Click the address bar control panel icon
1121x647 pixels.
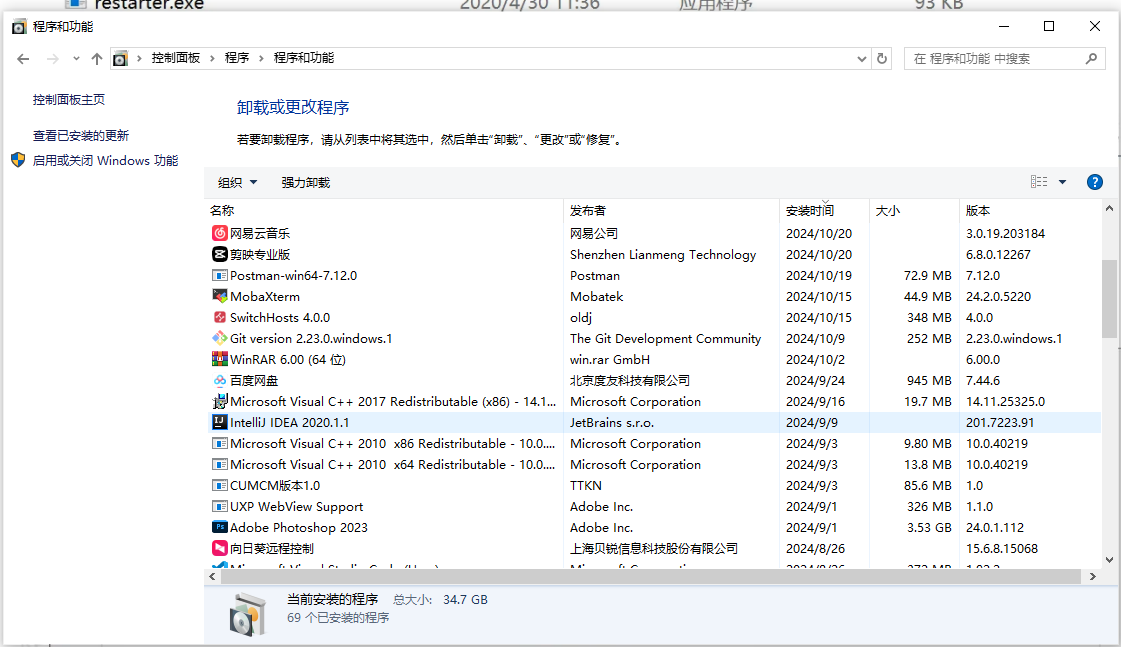121,59
